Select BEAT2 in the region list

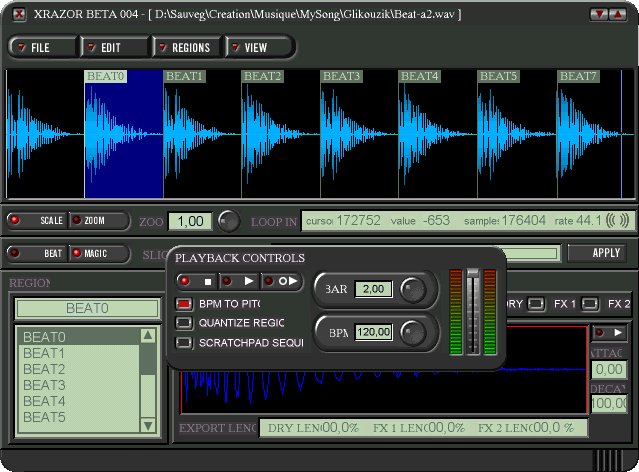80,369
